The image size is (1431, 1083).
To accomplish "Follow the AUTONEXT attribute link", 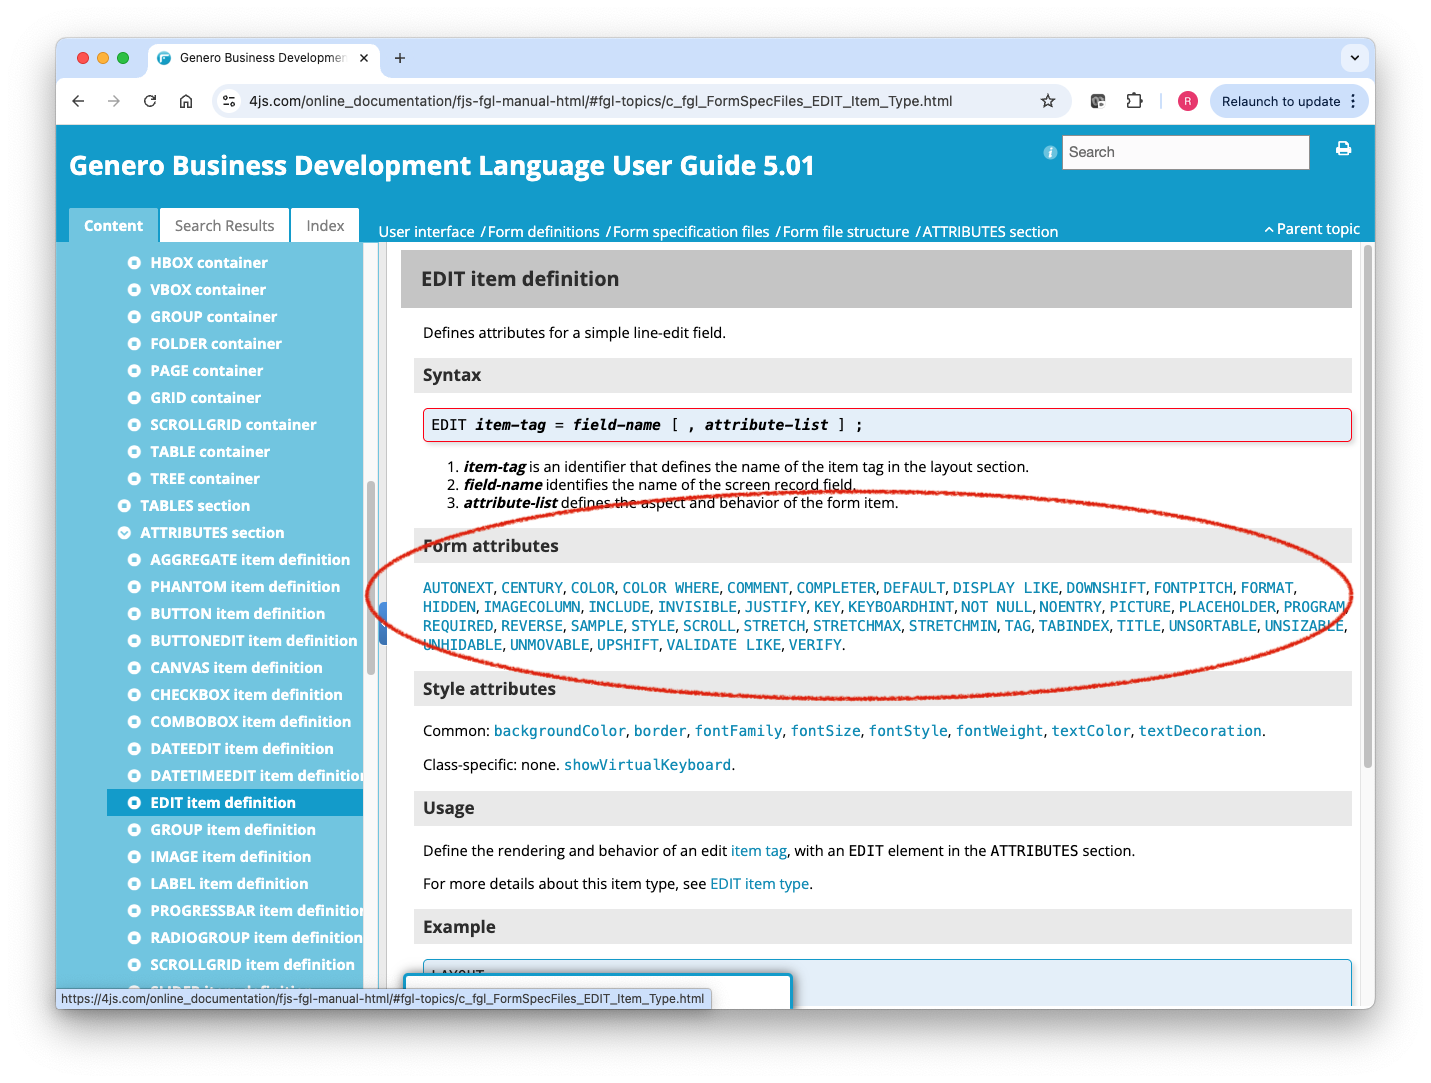I will coord(458,588).
